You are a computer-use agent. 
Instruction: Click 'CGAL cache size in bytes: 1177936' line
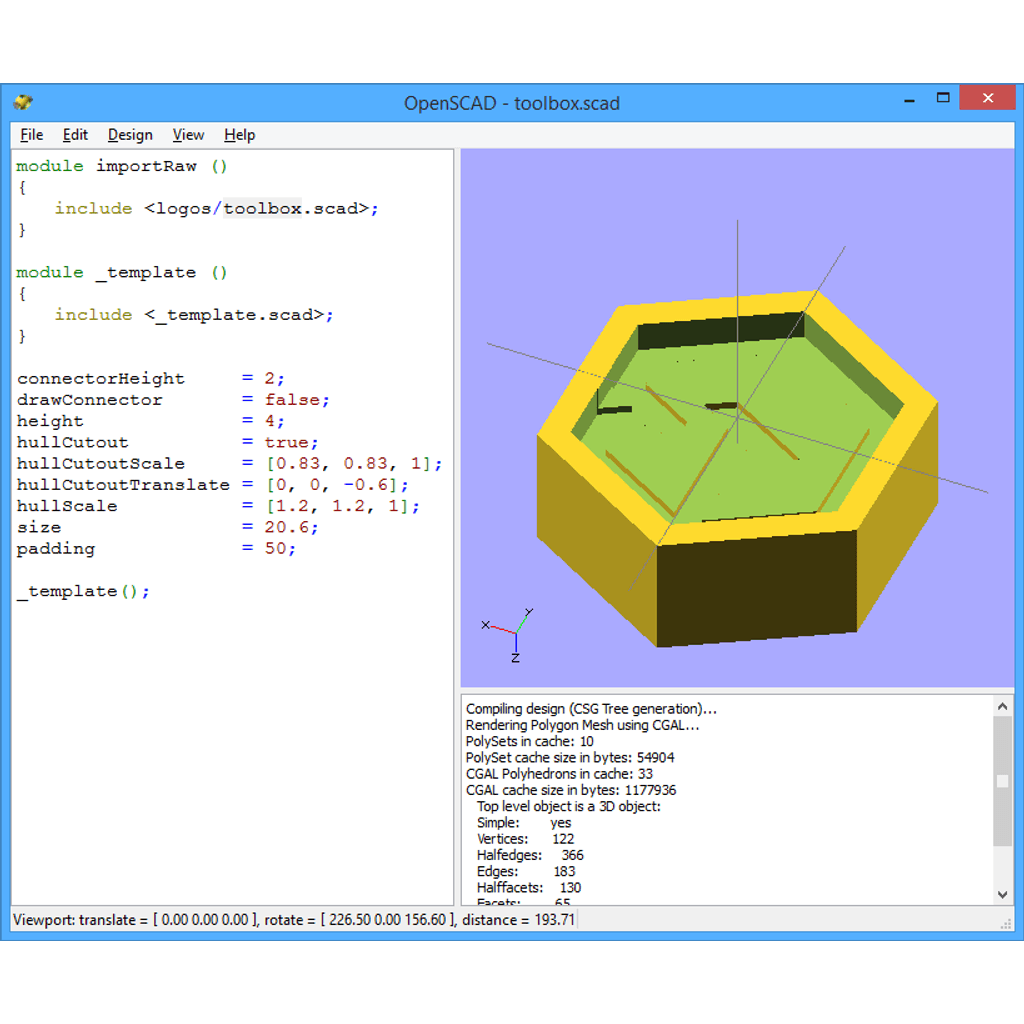571,790
